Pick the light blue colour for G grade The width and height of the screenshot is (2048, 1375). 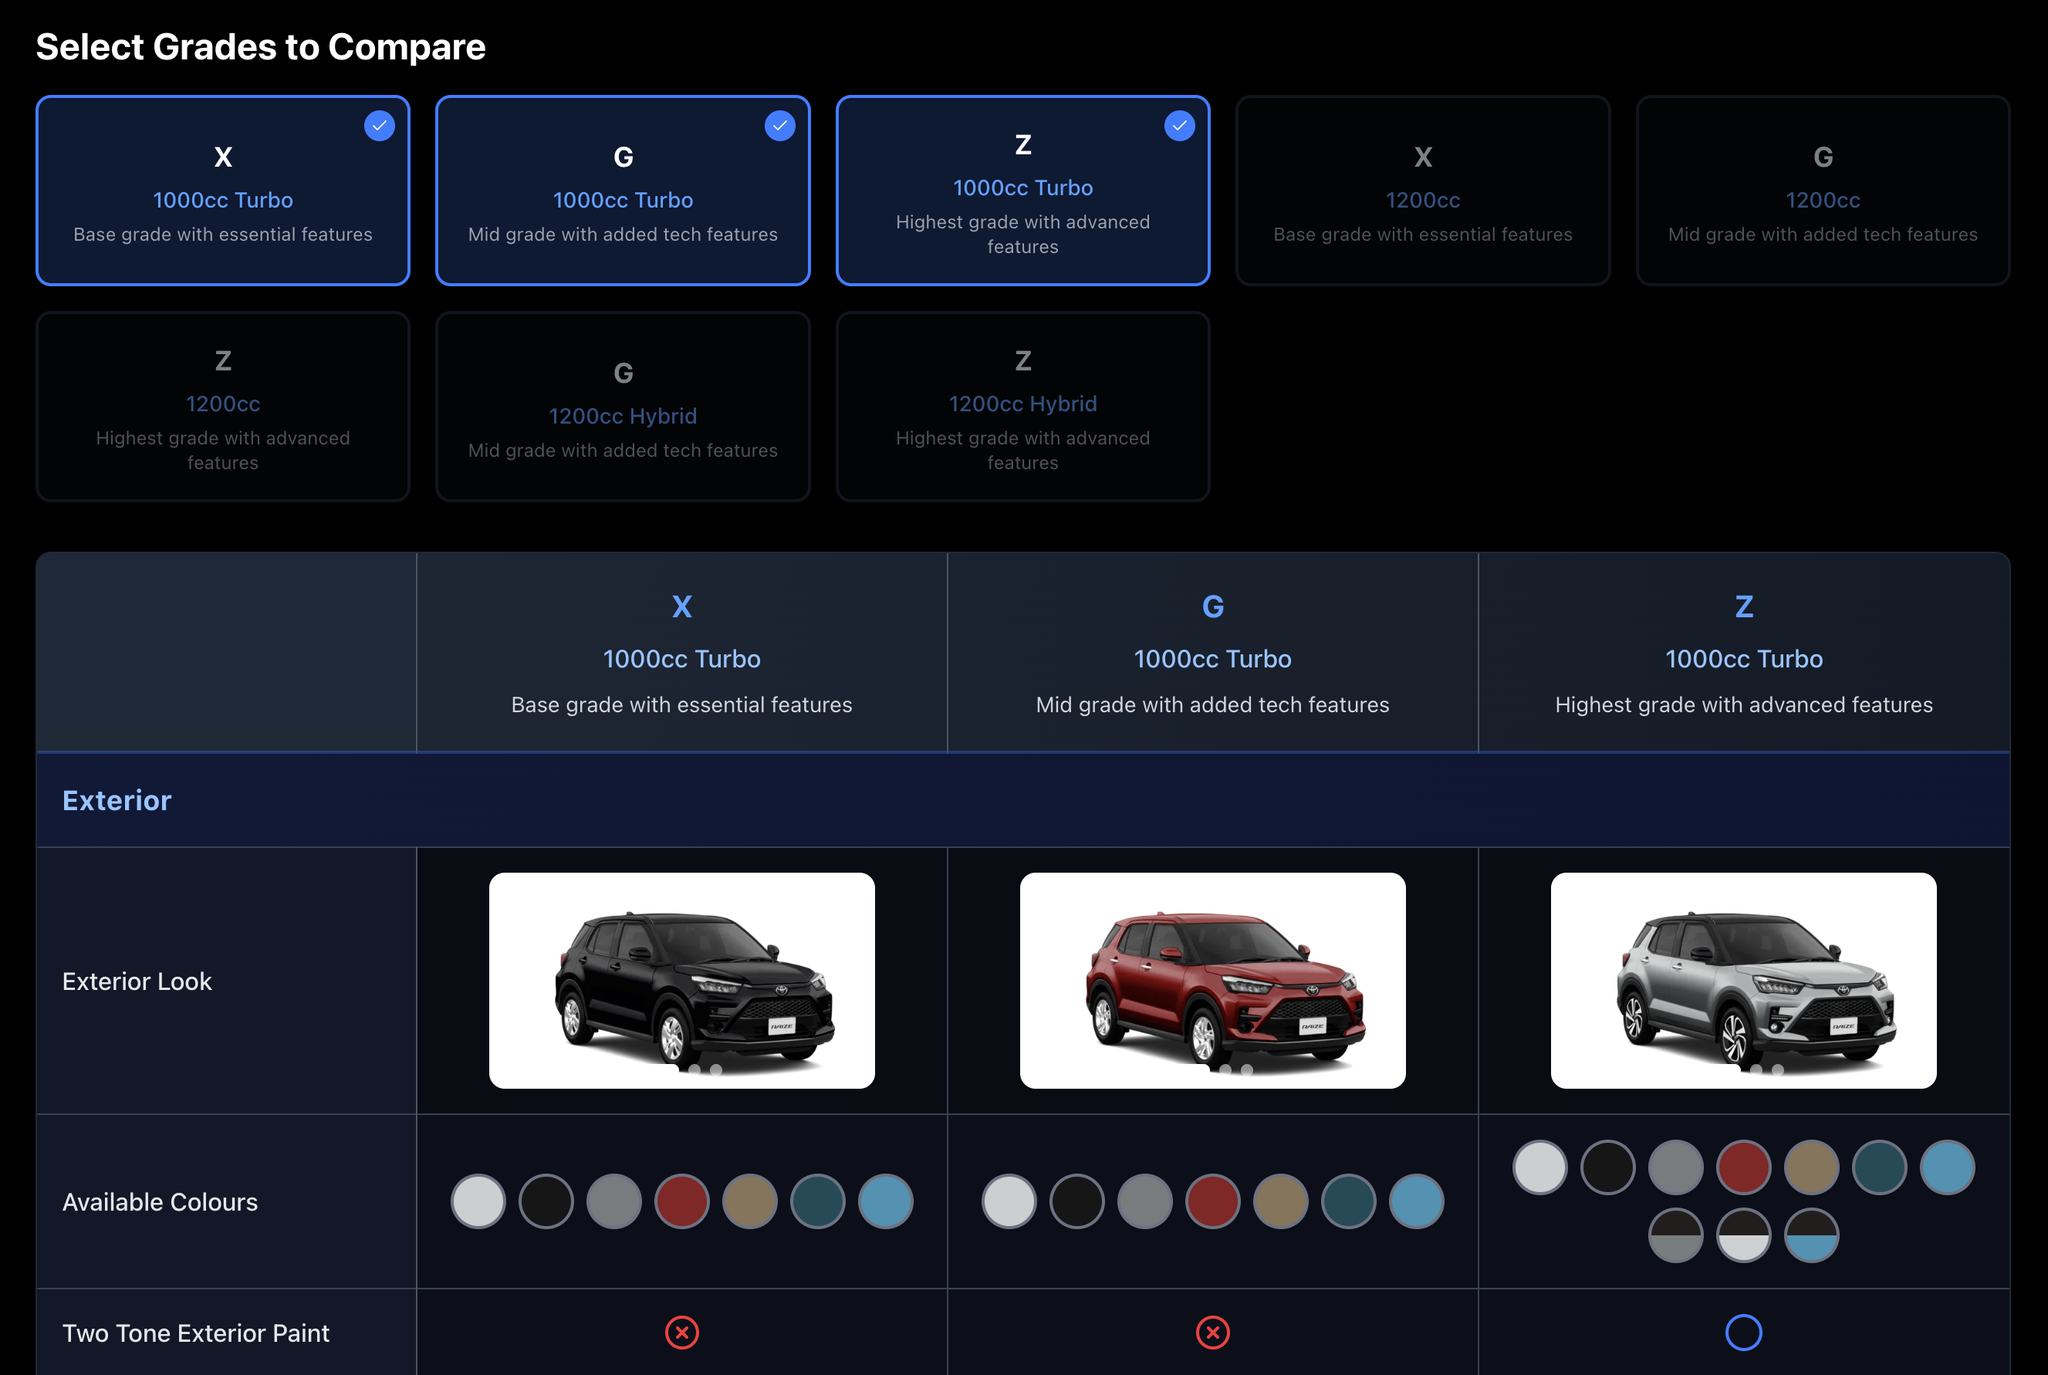1417,1201
